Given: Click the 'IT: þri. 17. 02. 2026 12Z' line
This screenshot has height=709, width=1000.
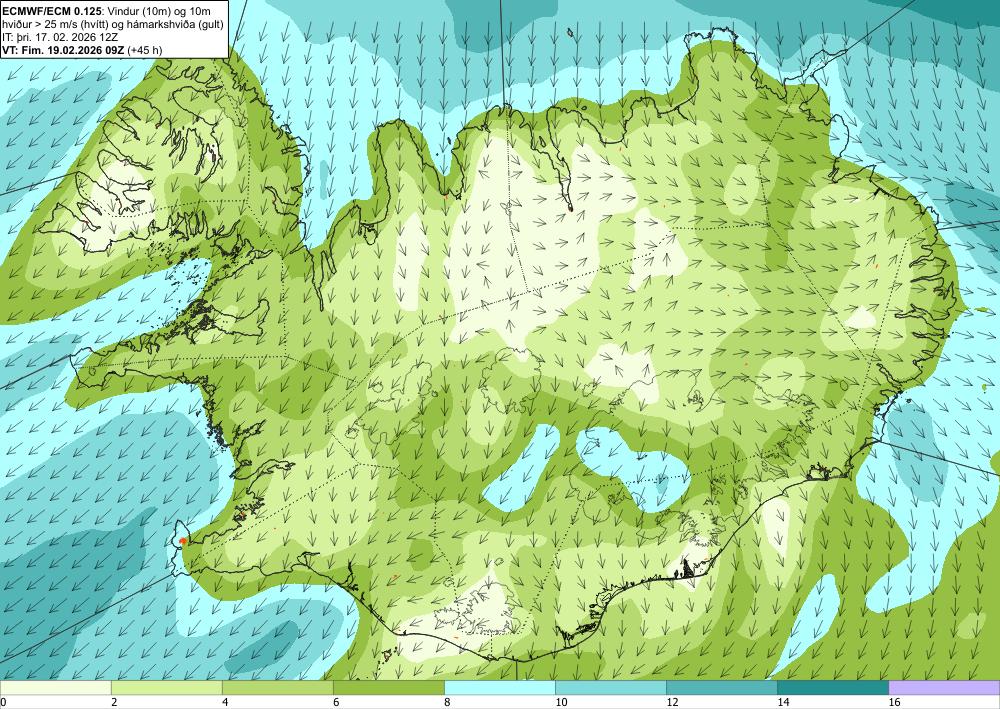Looking at the screenshot, I should (60, 36).
